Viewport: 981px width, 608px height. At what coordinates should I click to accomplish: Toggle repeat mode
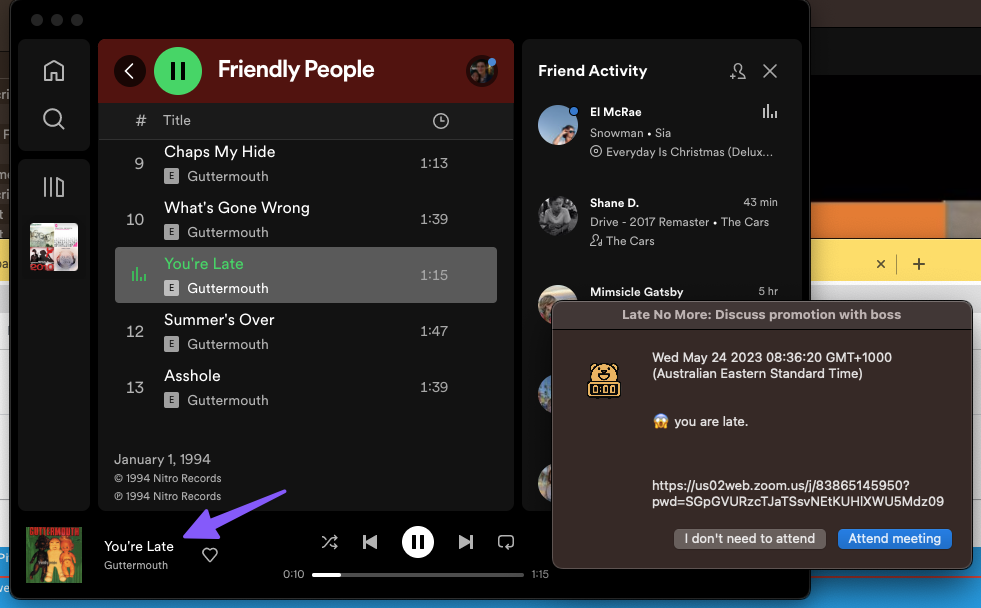[506, 542]
